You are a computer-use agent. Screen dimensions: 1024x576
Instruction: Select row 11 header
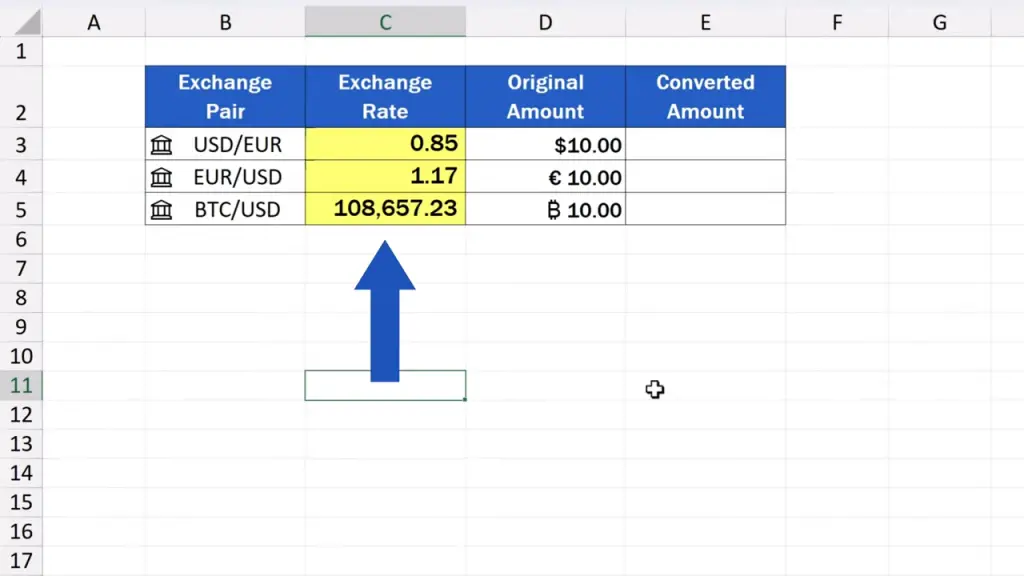pos(22,386)
